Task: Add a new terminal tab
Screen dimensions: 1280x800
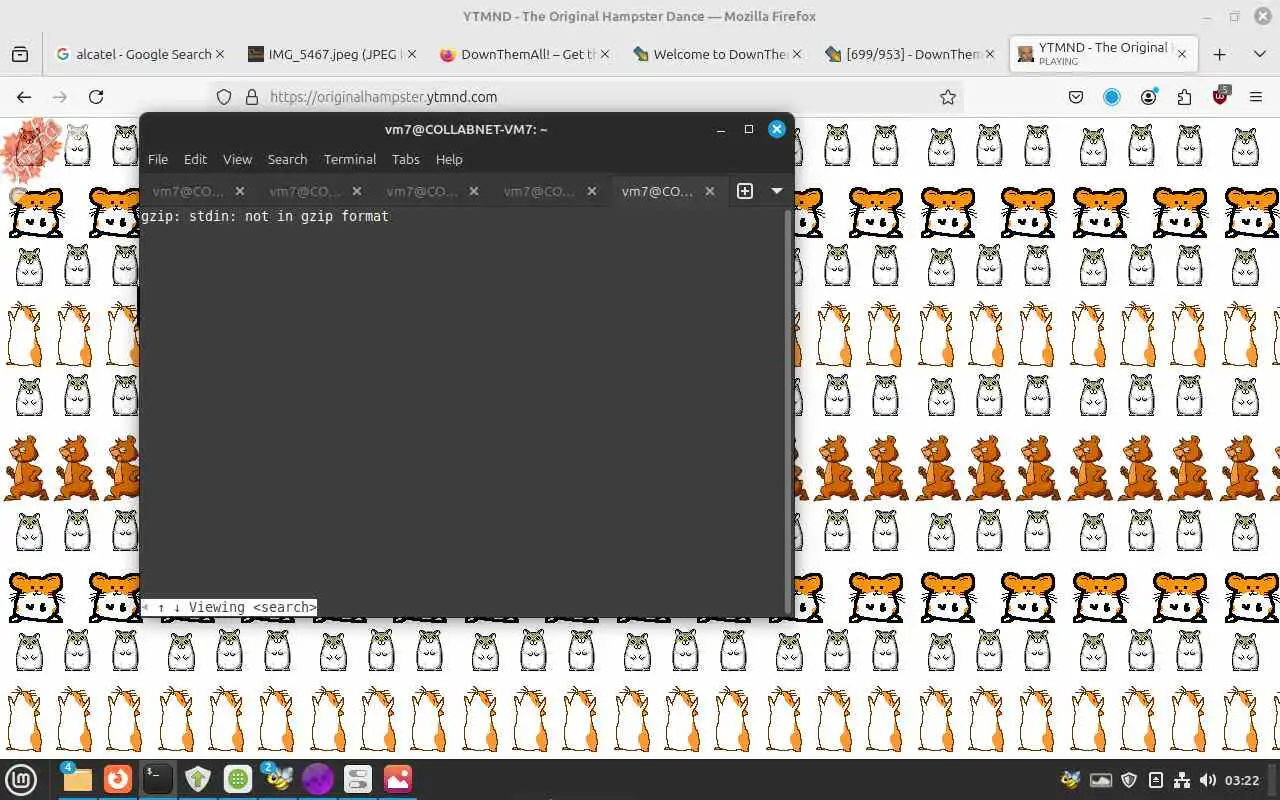Action: click(x=745, y=191)
